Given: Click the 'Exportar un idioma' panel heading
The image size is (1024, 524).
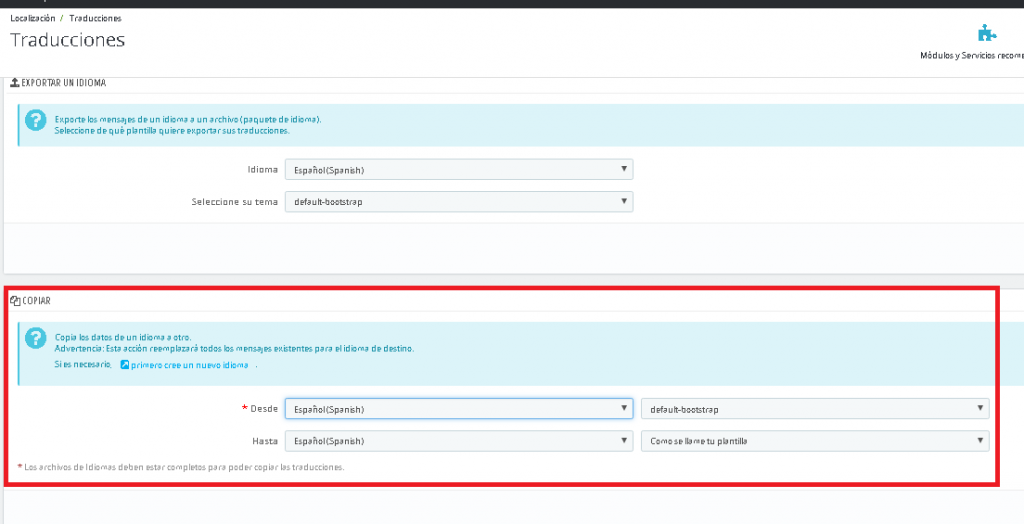Looking at the screenshot, I should tap(64, 83).
